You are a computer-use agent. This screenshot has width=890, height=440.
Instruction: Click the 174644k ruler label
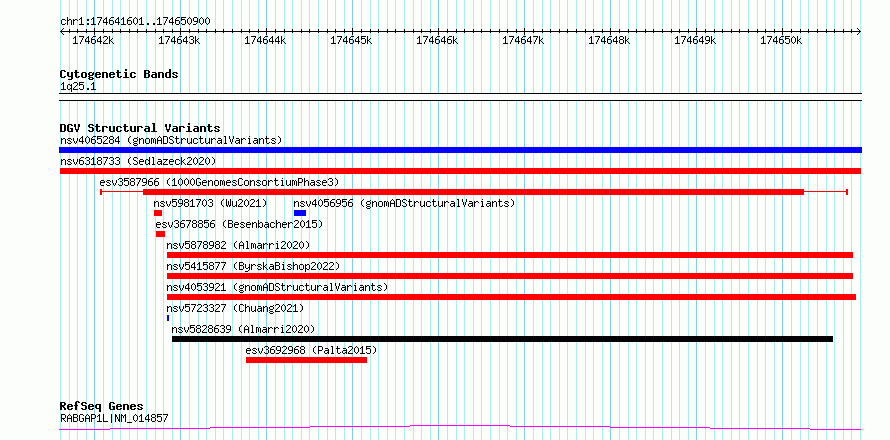(x=265, y=40)
